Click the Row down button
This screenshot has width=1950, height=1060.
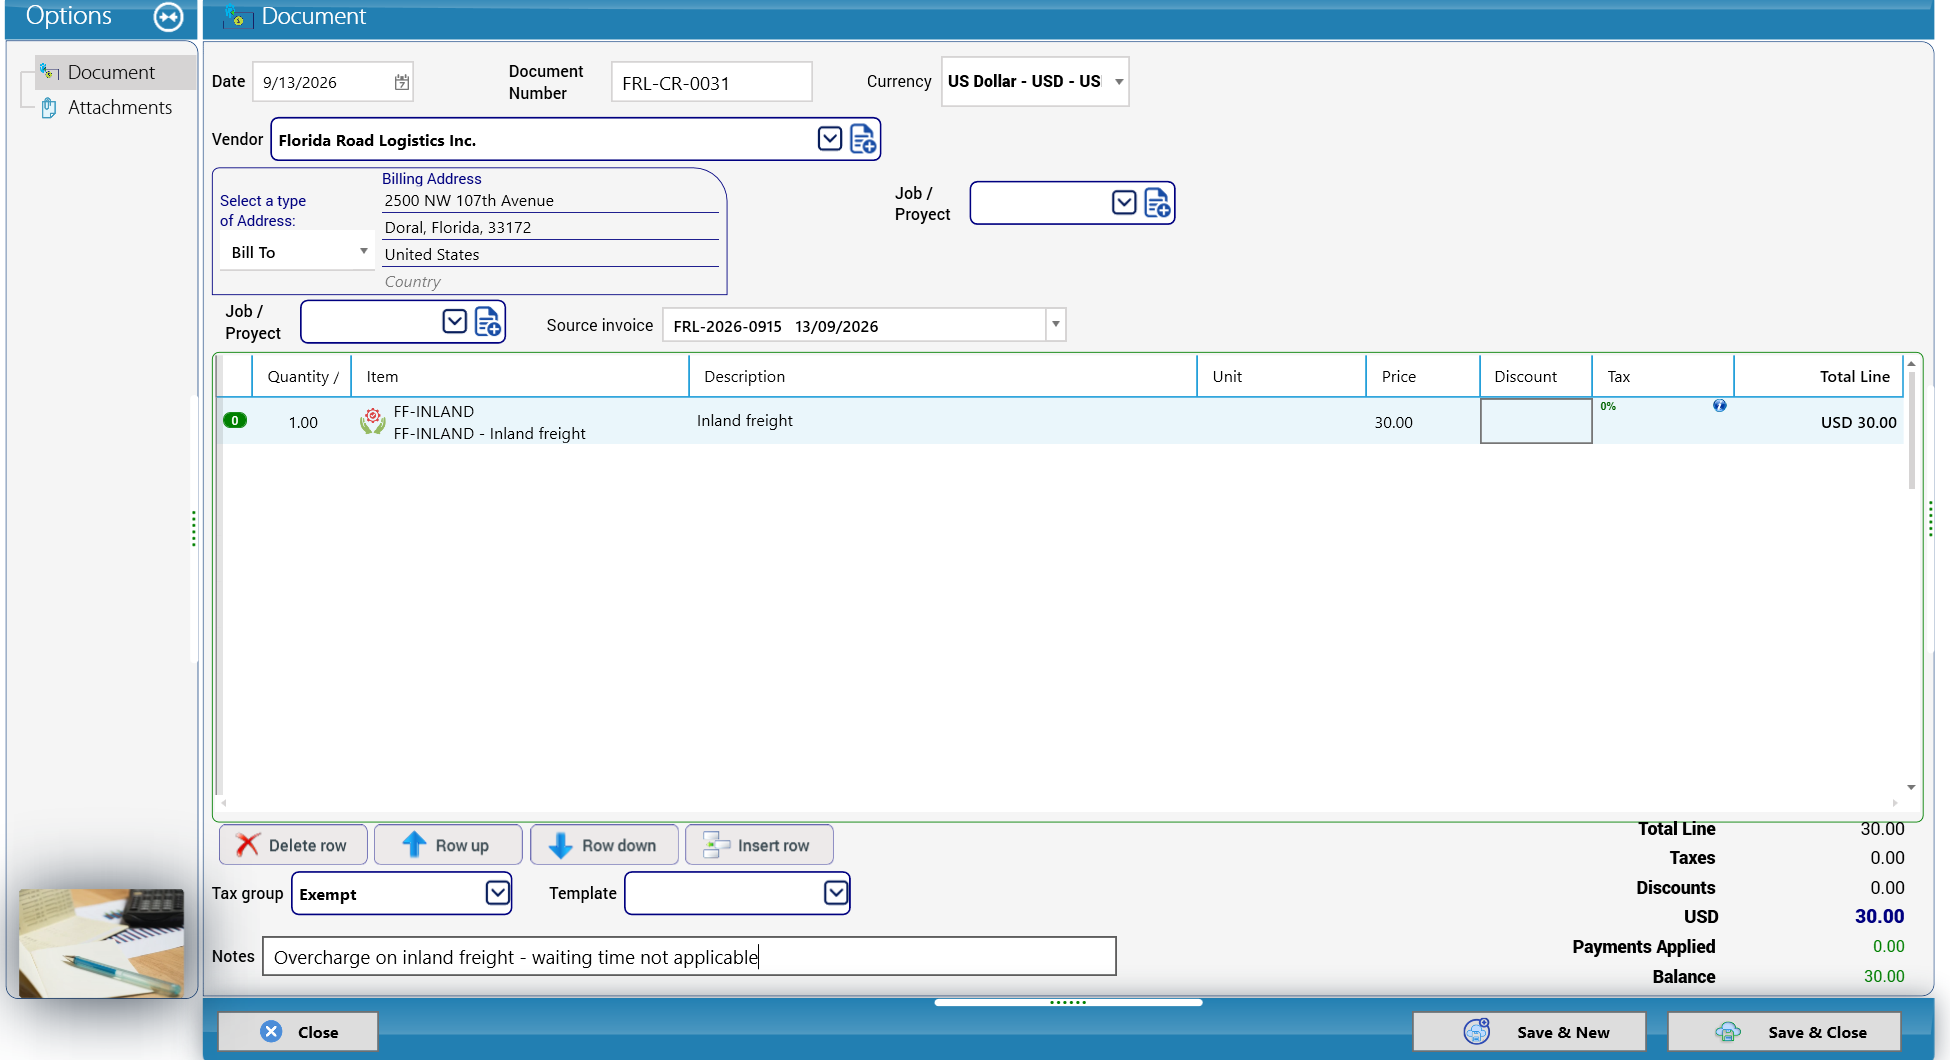(604, 845)
